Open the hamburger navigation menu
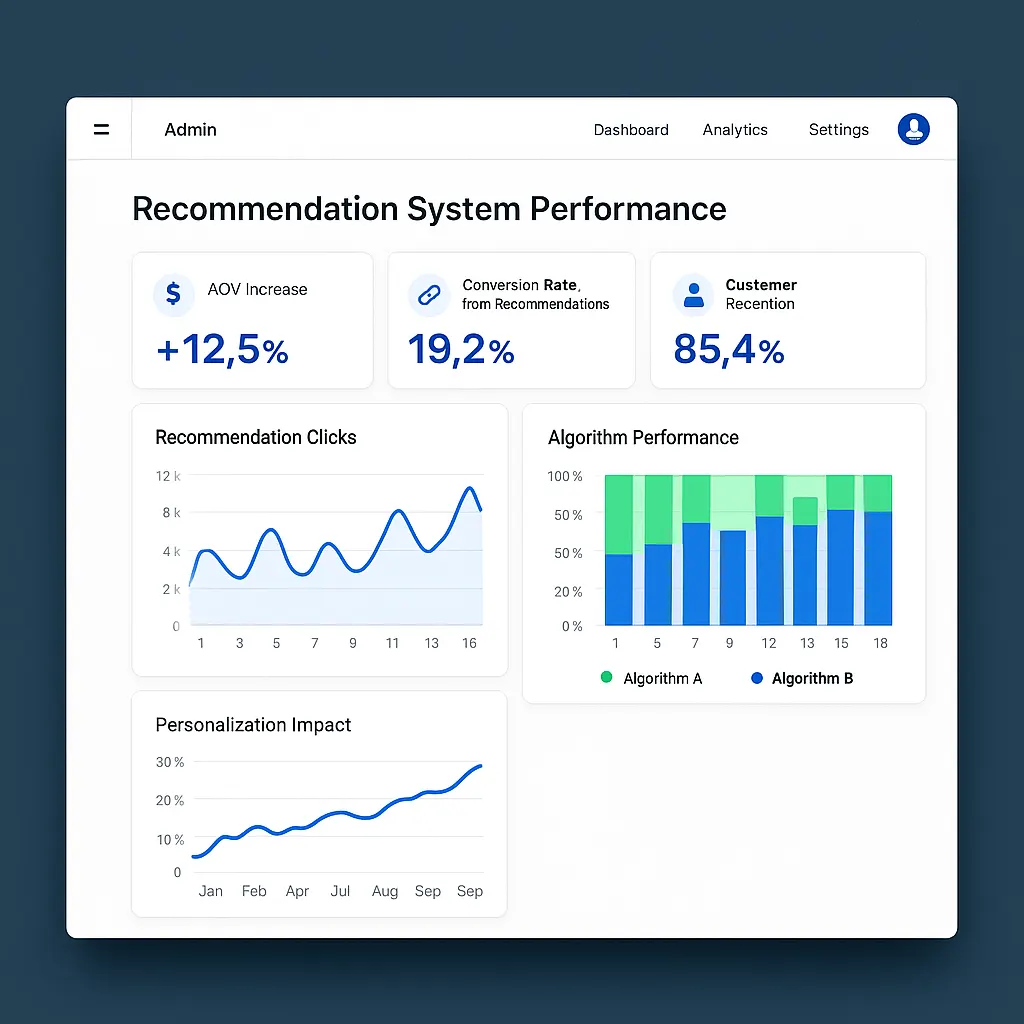1024x1024 pixels. pyautogui.click(x=101, y=128)
